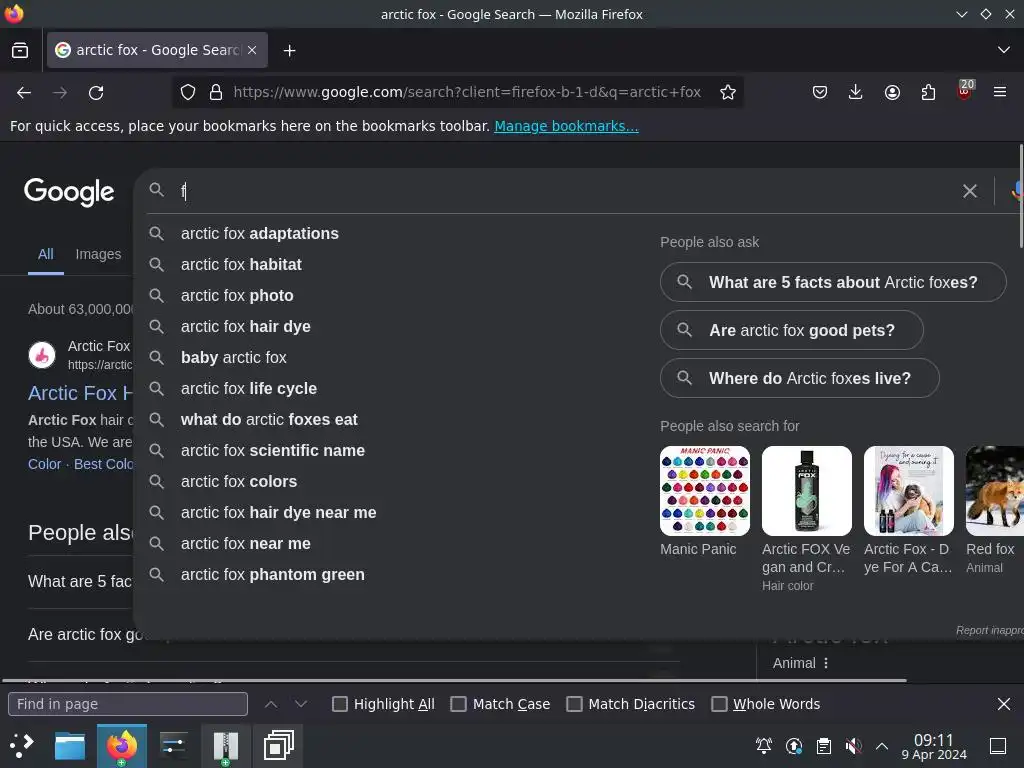Image resolution: width=1024 pixels, height=768 pixels.
Task: Open the Save to Pocket button
Action: [820, 93]
